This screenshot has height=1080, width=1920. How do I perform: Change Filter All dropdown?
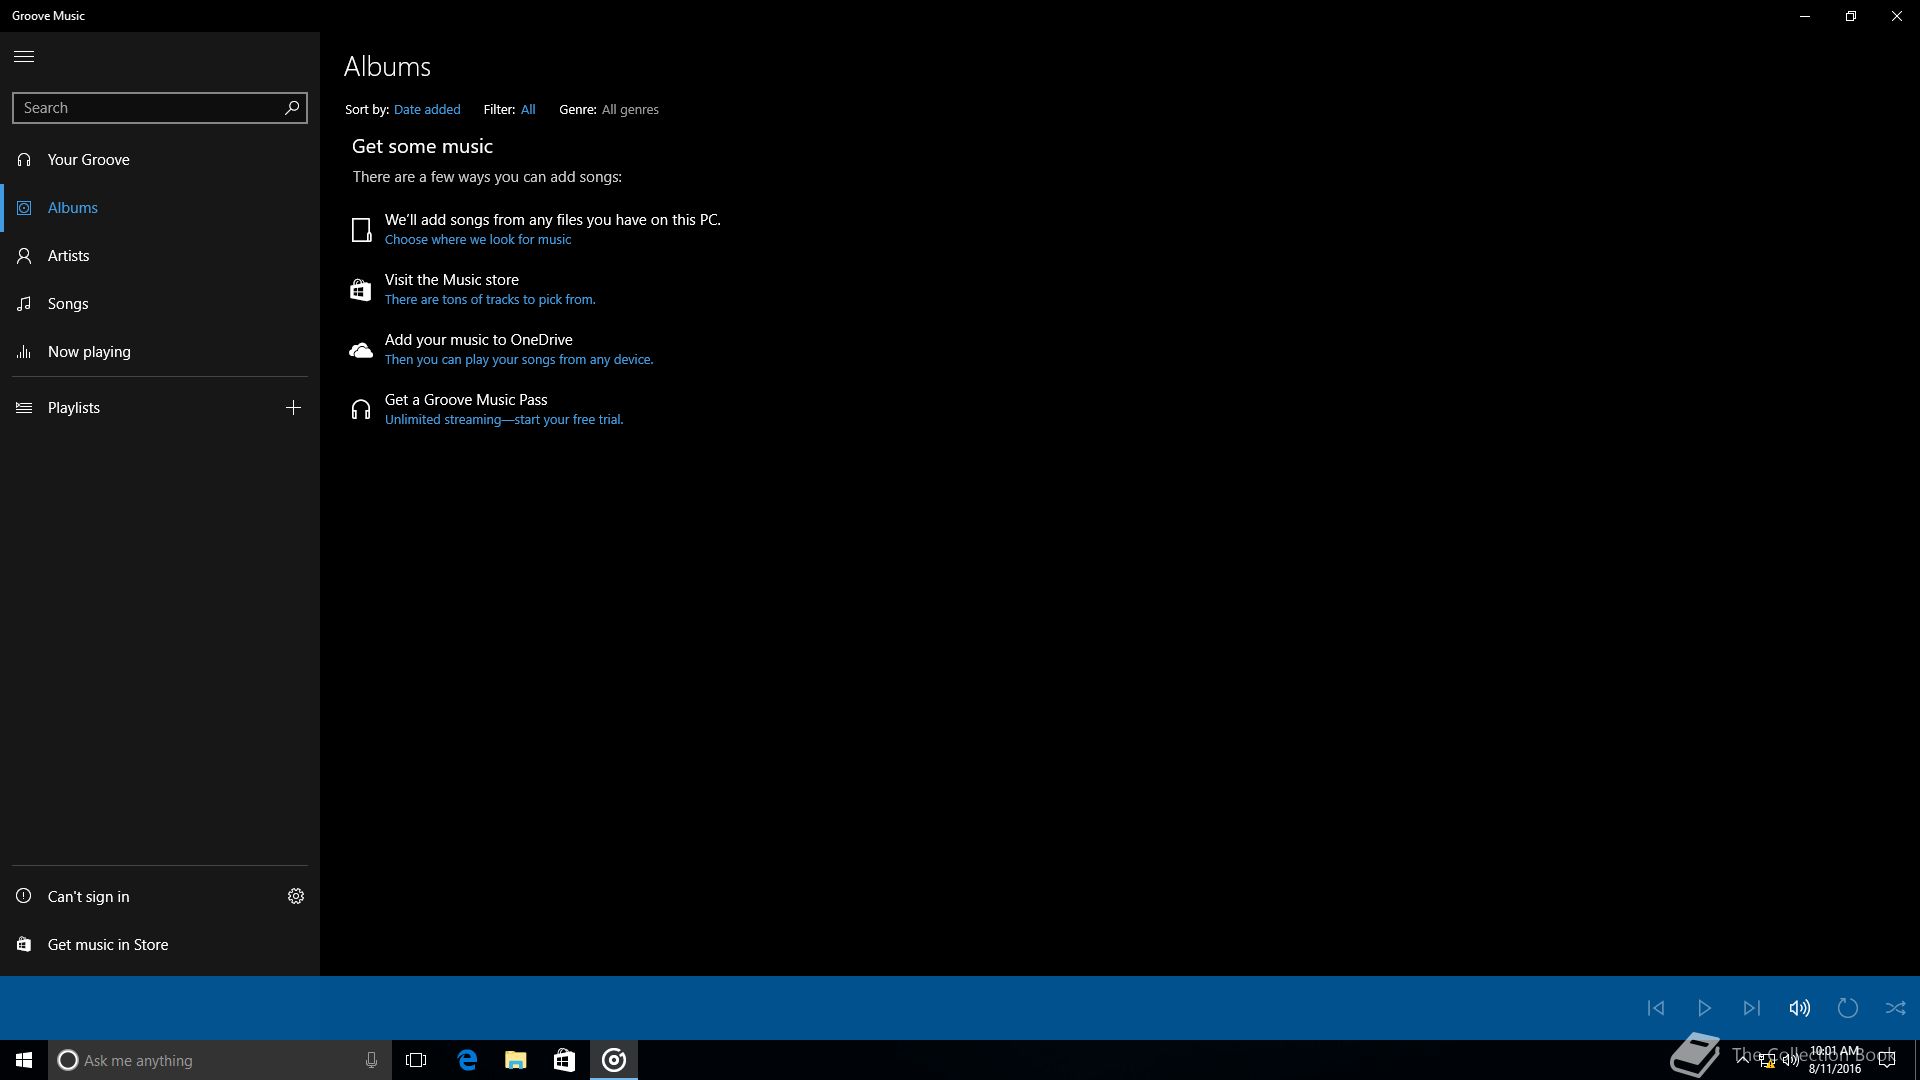[528, 110]
